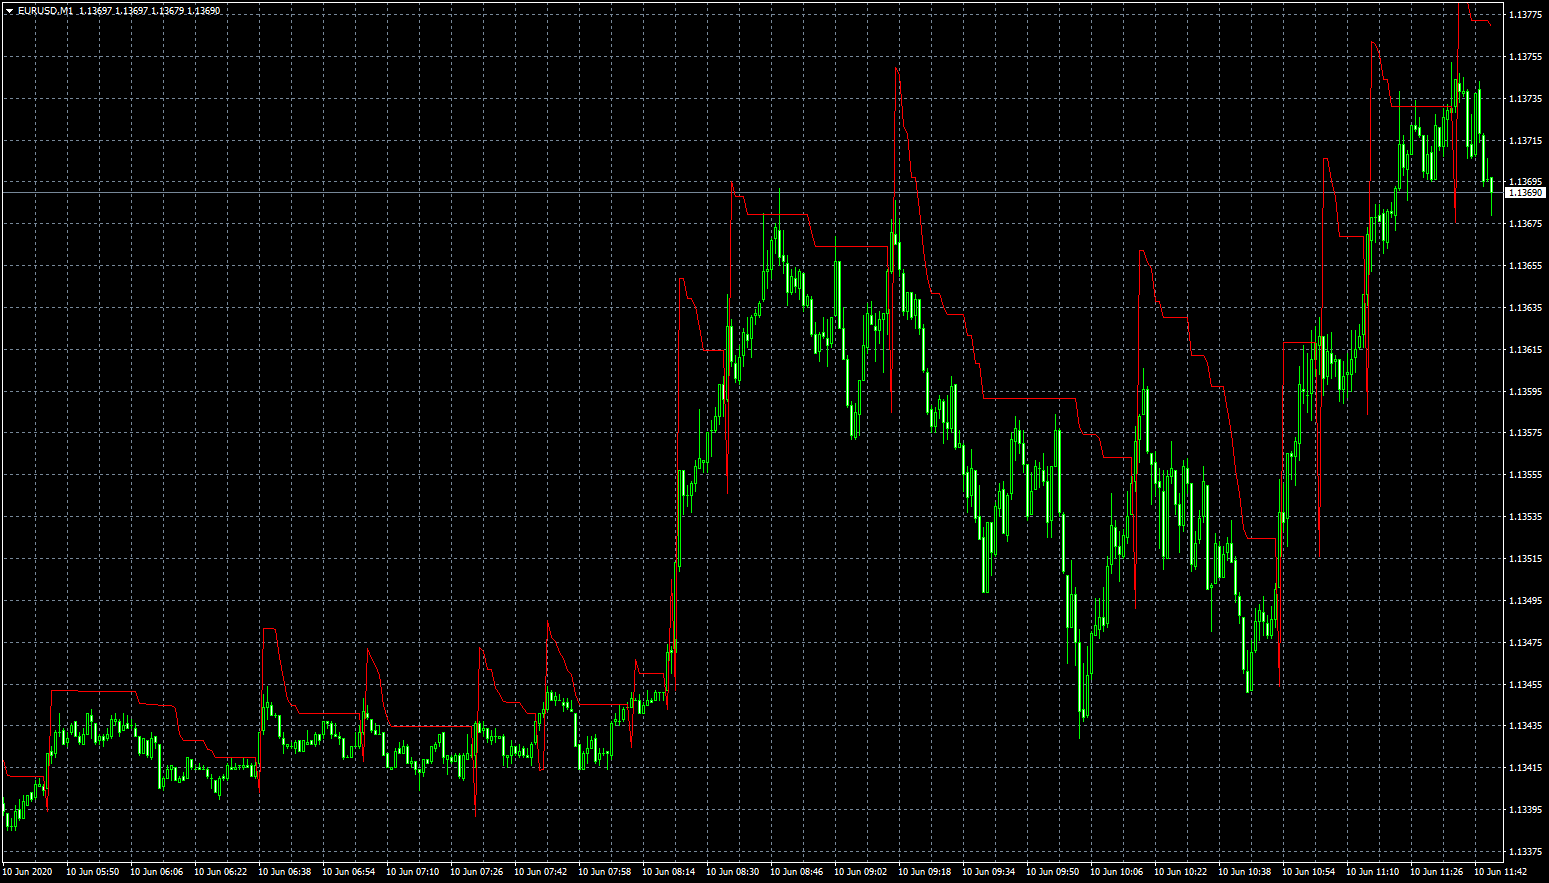1549x883 pixels.
Task: Click the 10 Jun 09:50 time label
Action: click(1052, 872)
